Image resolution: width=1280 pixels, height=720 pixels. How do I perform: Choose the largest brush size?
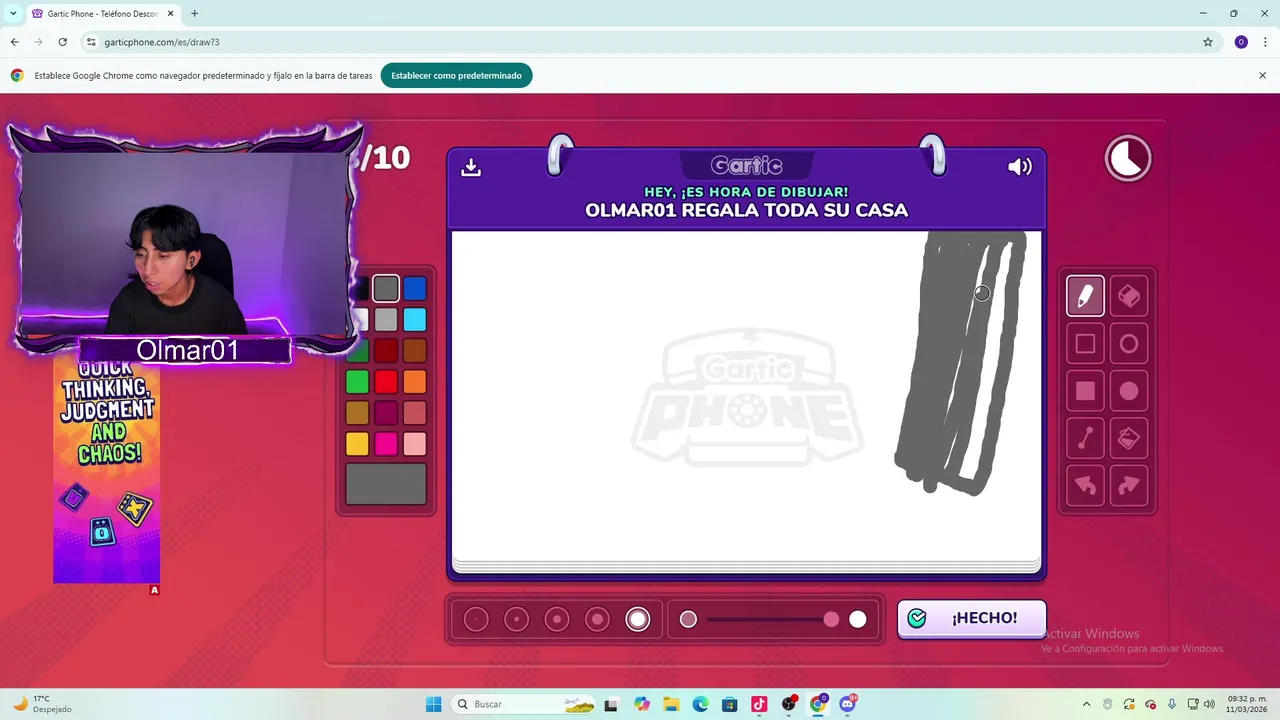tap(638, 620)
